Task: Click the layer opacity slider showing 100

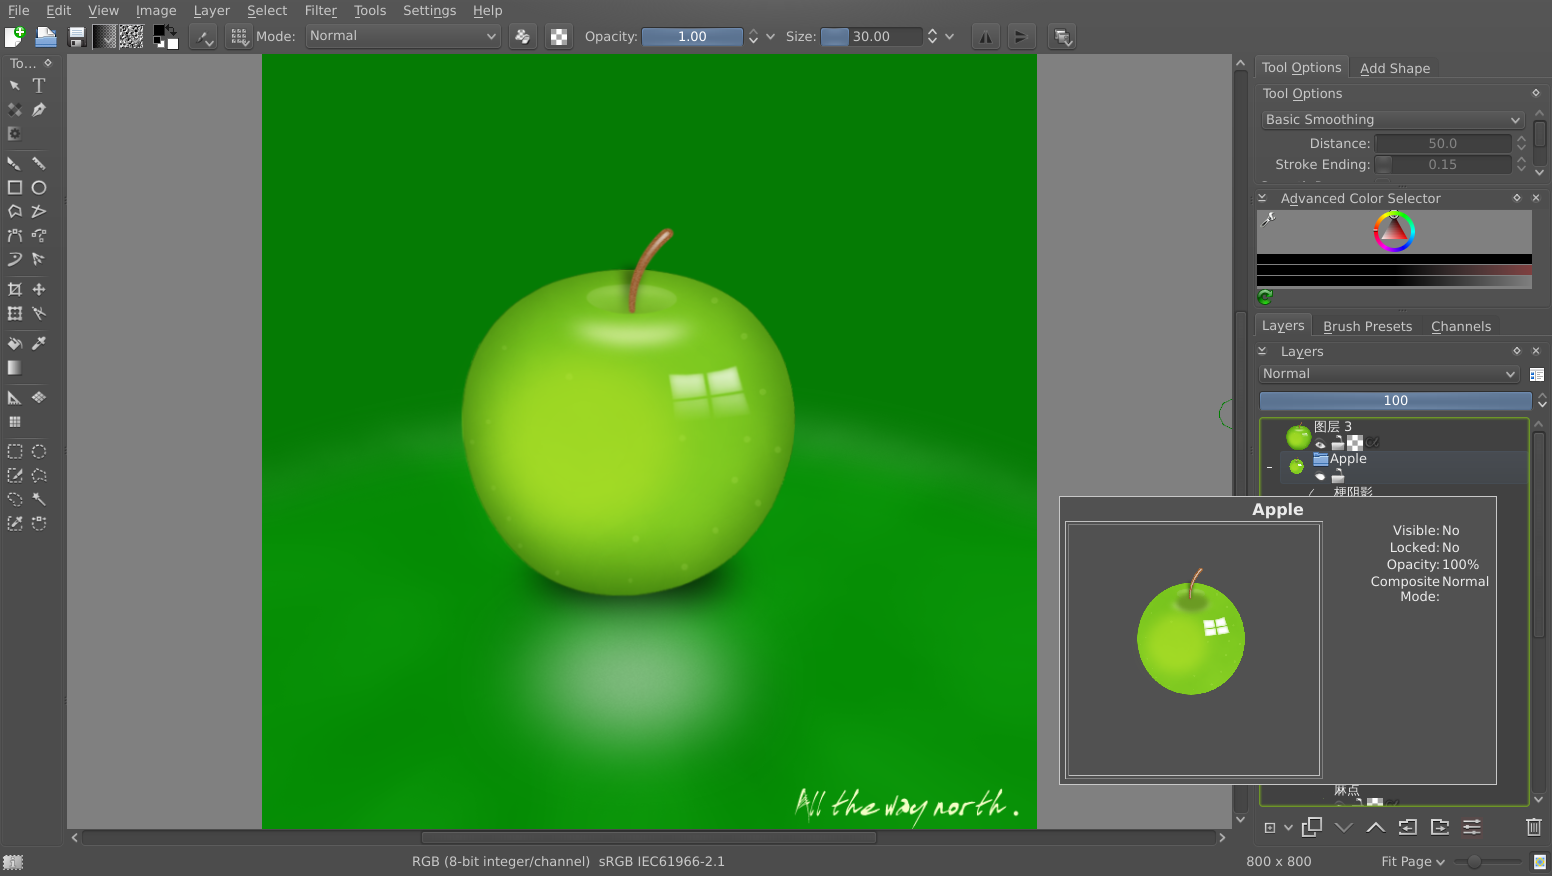Action: pyautogui.click(x=1394, y=401)
